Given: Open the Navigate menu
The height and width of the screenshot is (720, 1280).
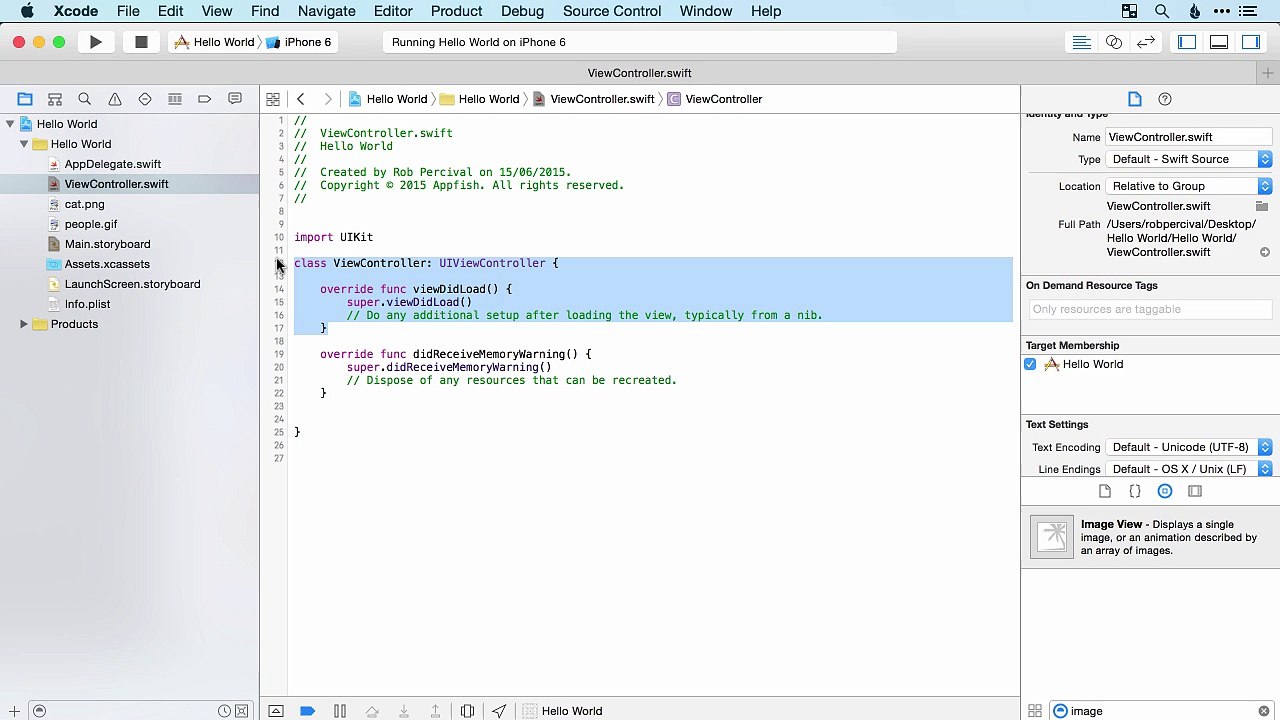Looking at the screenshot, I should pos(327,11).
